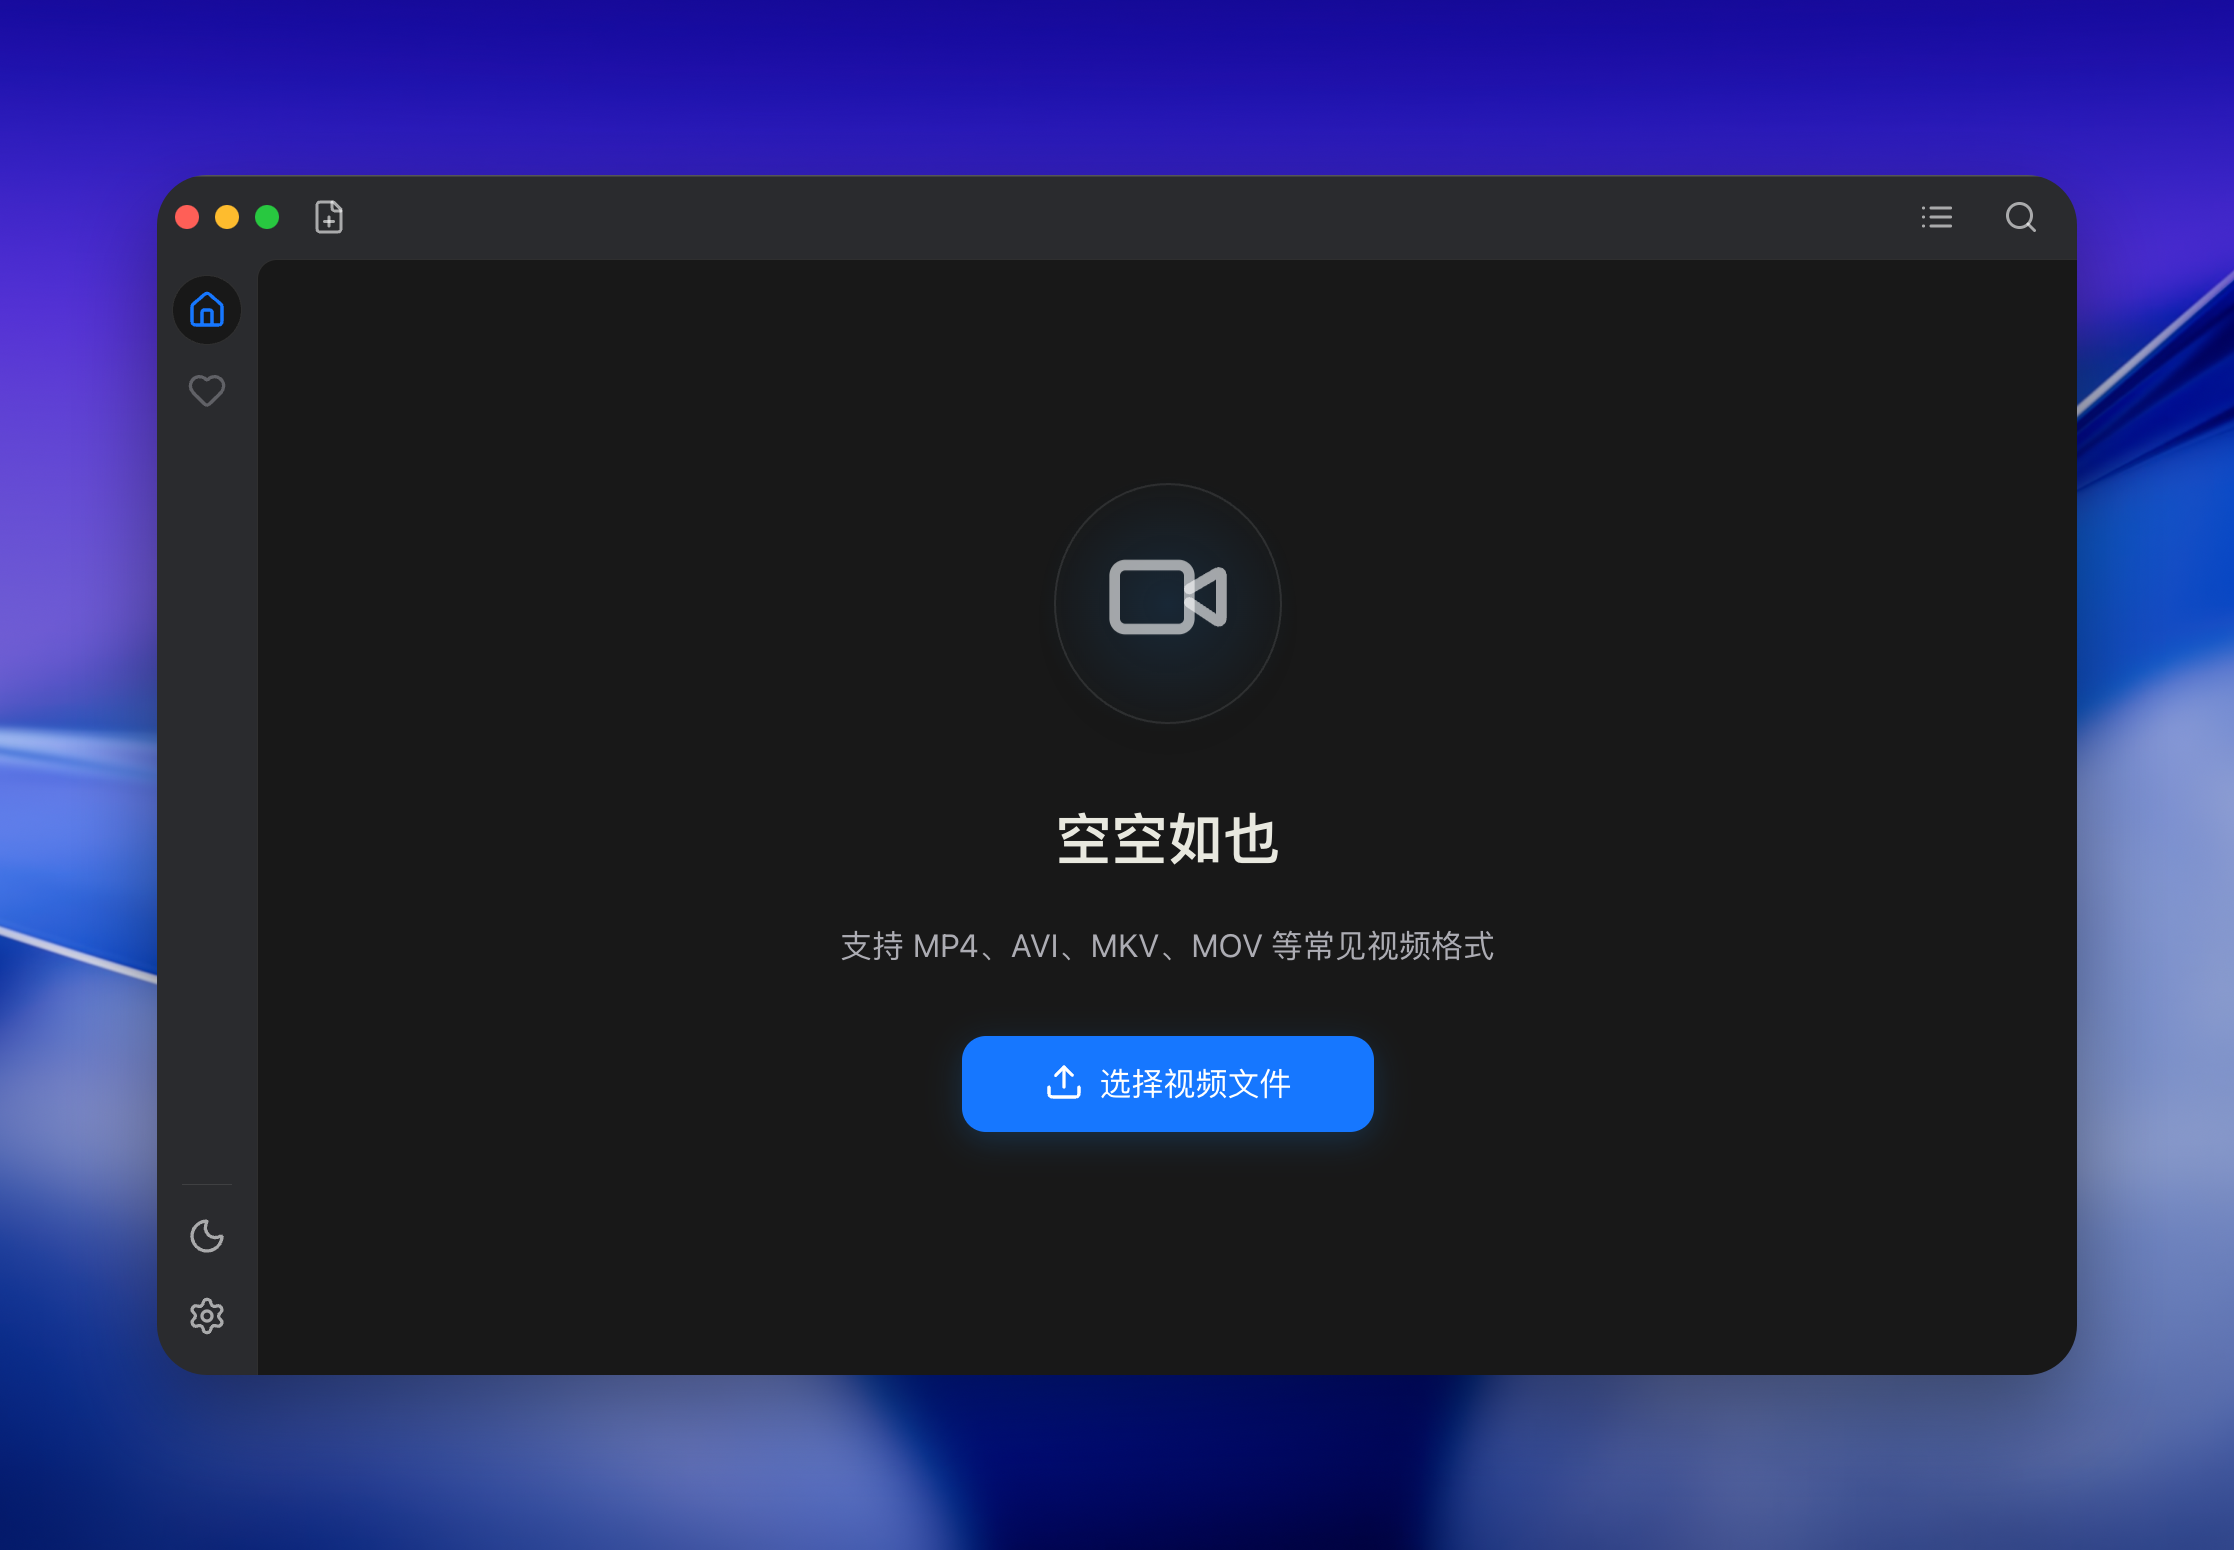2234x1550 pixels.
Task: Toggle dark mode with moon icon
Action: (x=207, y=1236)
